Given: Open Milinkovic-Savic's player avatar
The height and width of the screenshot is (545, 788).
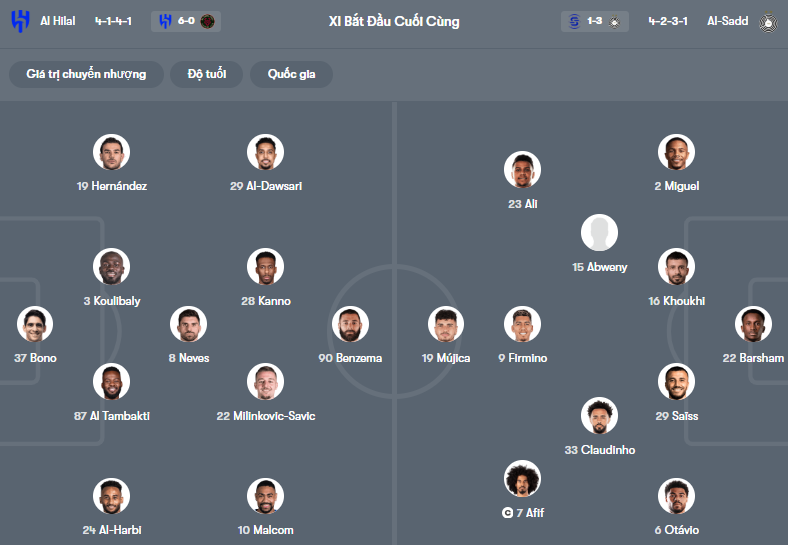Looking at the screenshot, I should coord(265,382).
